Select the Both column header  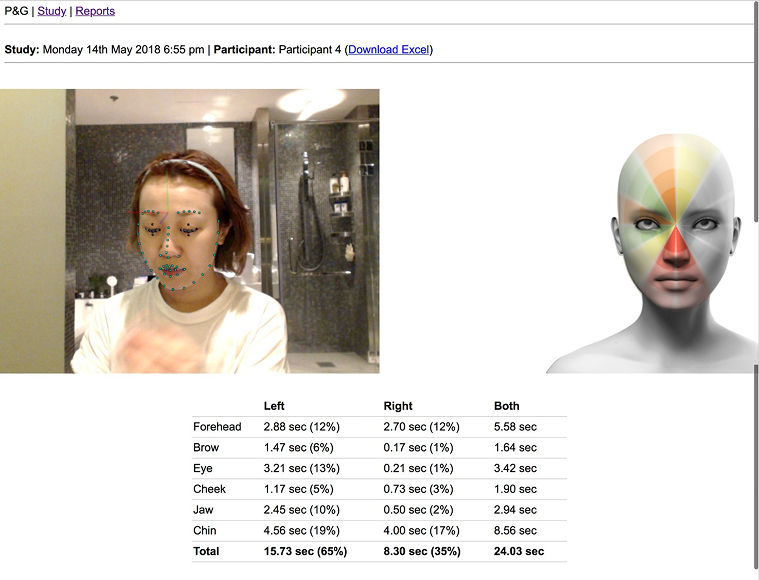tap(507, 406)
